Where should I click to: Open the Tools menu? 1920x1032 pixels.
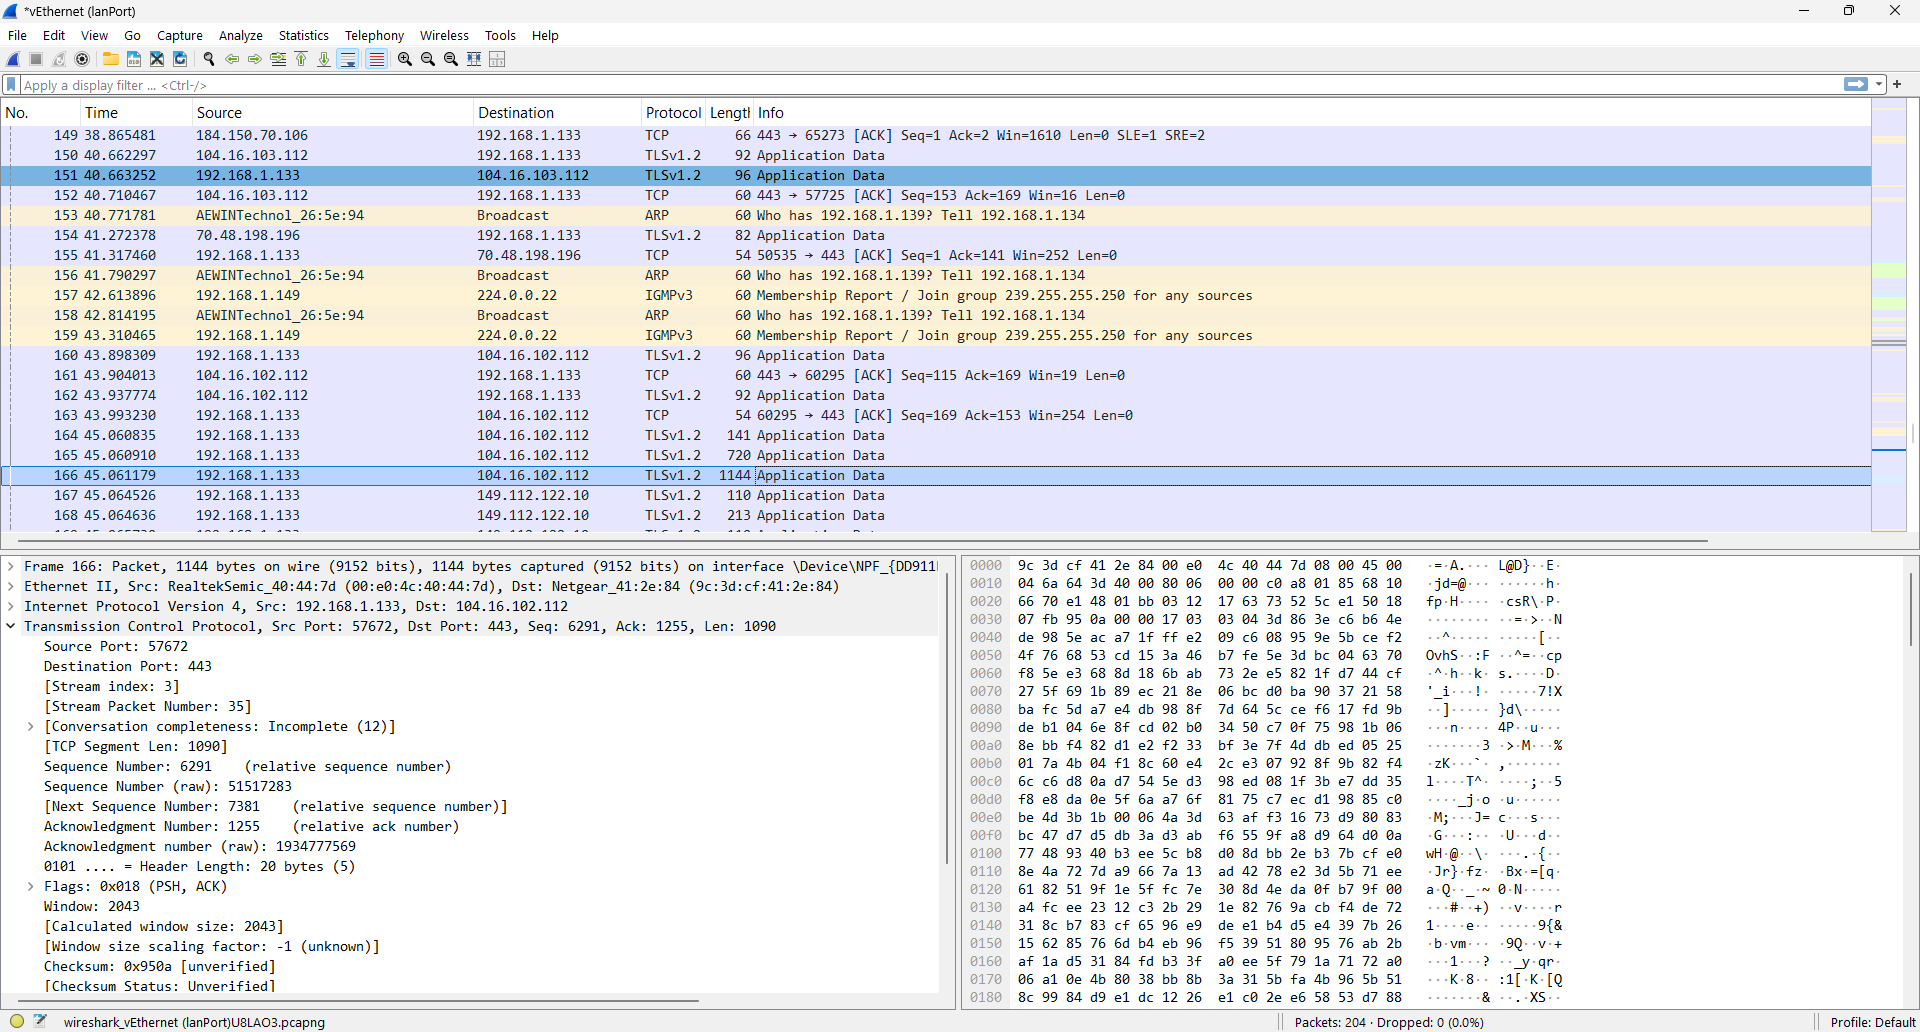[500, 35]
